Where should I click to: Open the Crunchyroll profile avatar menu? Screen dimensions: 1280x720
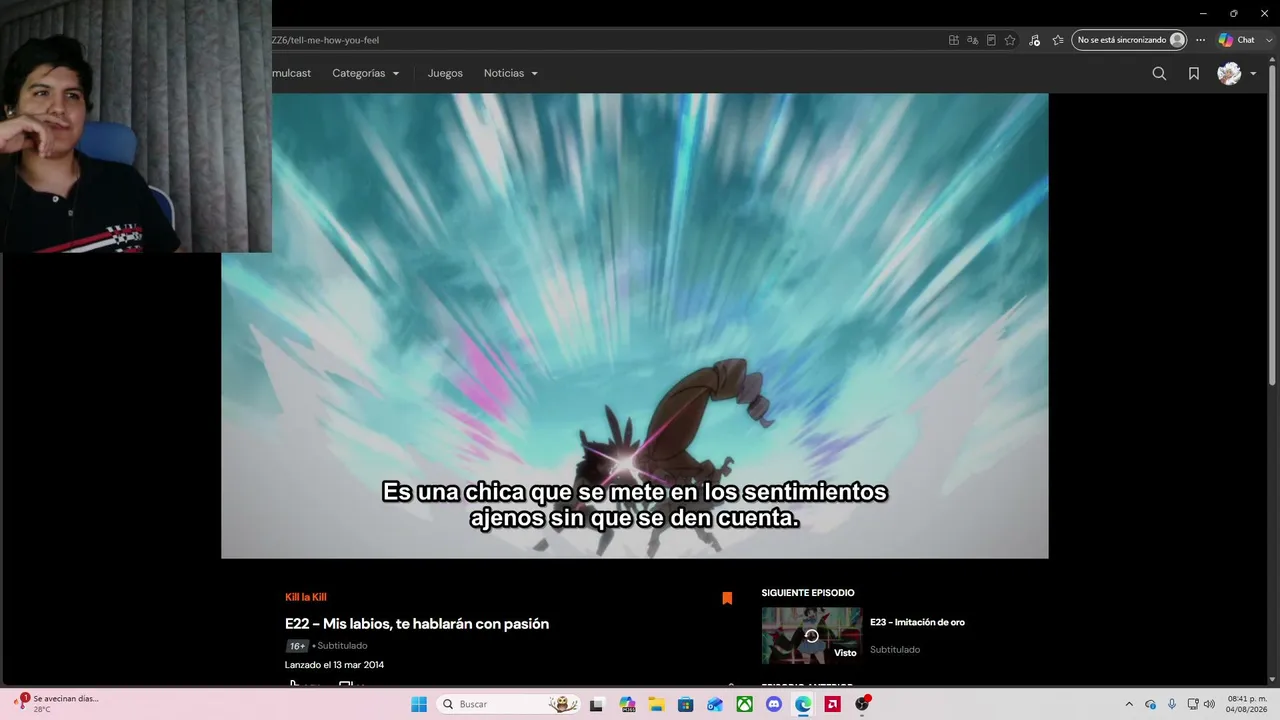coord(1237,73)
